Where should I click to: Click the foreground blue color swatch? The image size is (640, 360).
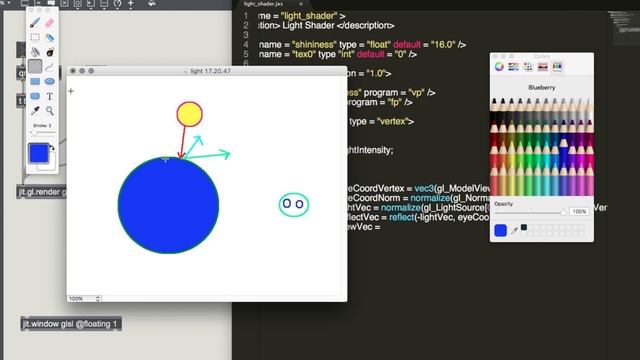click(x=38, y=153)
